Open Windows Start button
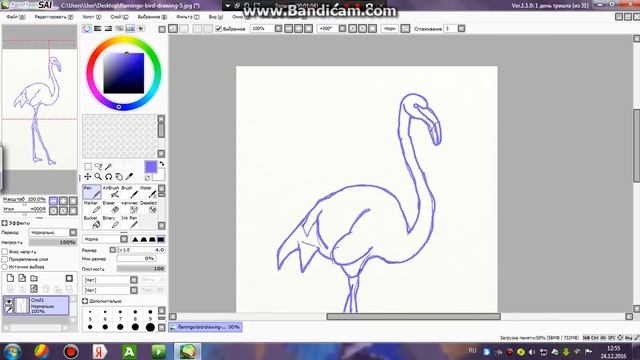 click(13, 351)
